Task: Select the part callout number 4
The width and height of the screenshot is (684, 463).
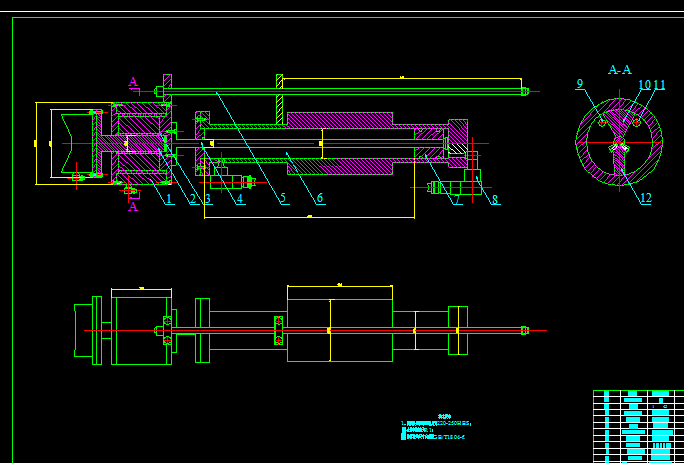Action: coord(239,199)
